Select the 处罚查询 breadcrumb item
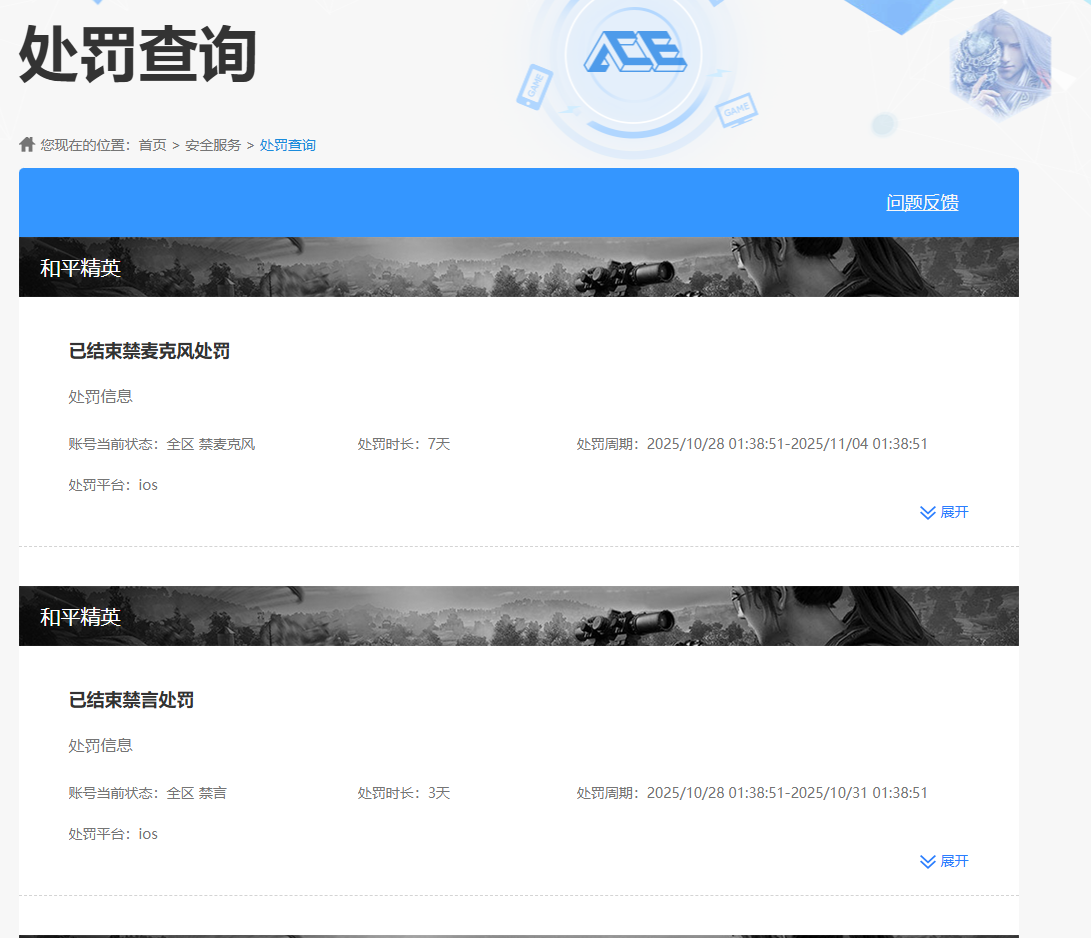 288,145
